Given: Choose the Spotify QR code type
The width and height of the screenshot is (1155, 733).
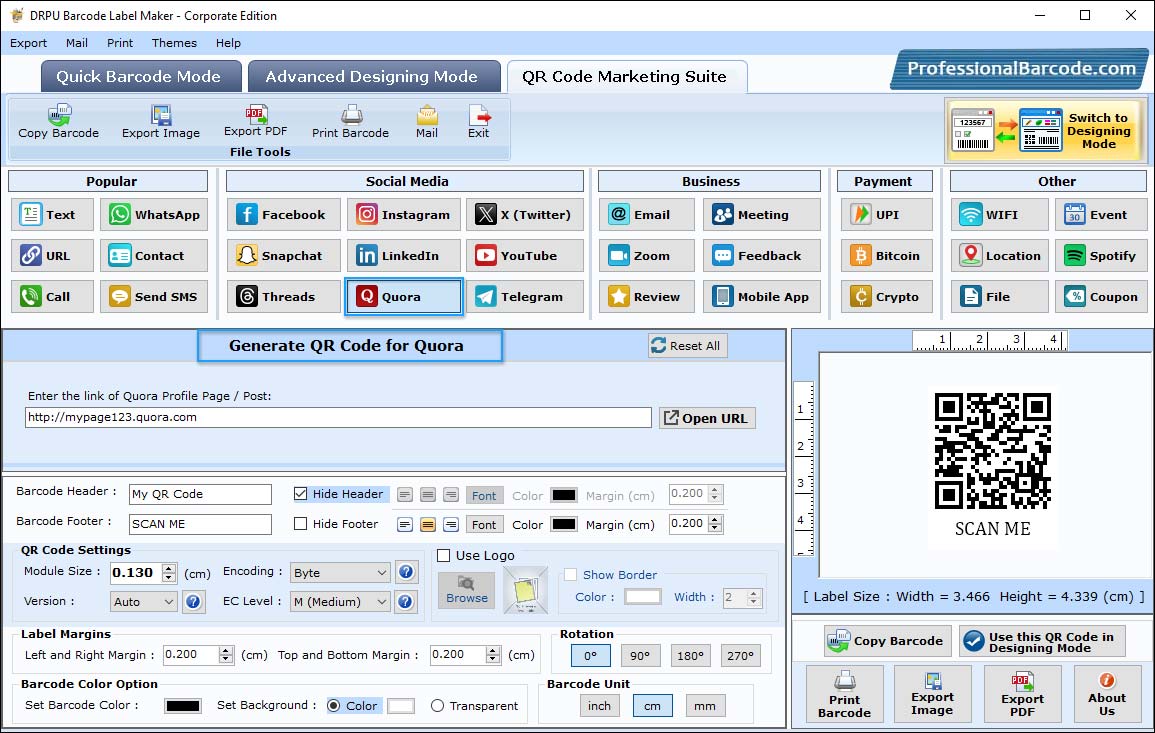Looking at the screenshot, I should pos(1101,256).
